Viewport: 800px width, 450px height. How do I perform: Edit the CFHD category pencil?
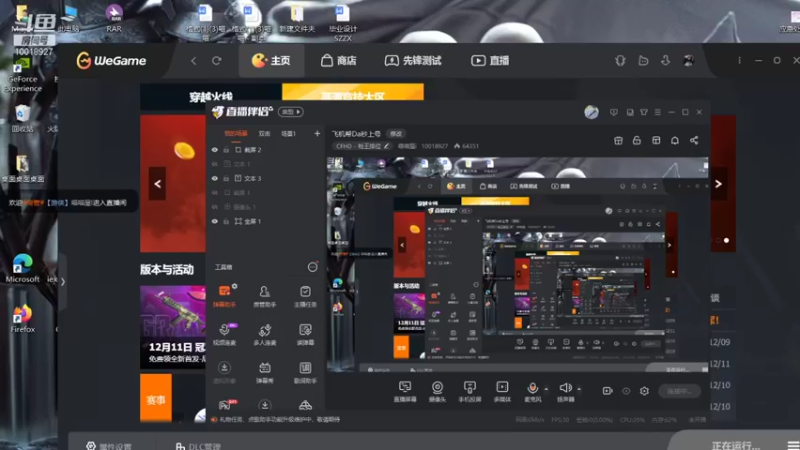pyautogui.click(x=386, y=146)
